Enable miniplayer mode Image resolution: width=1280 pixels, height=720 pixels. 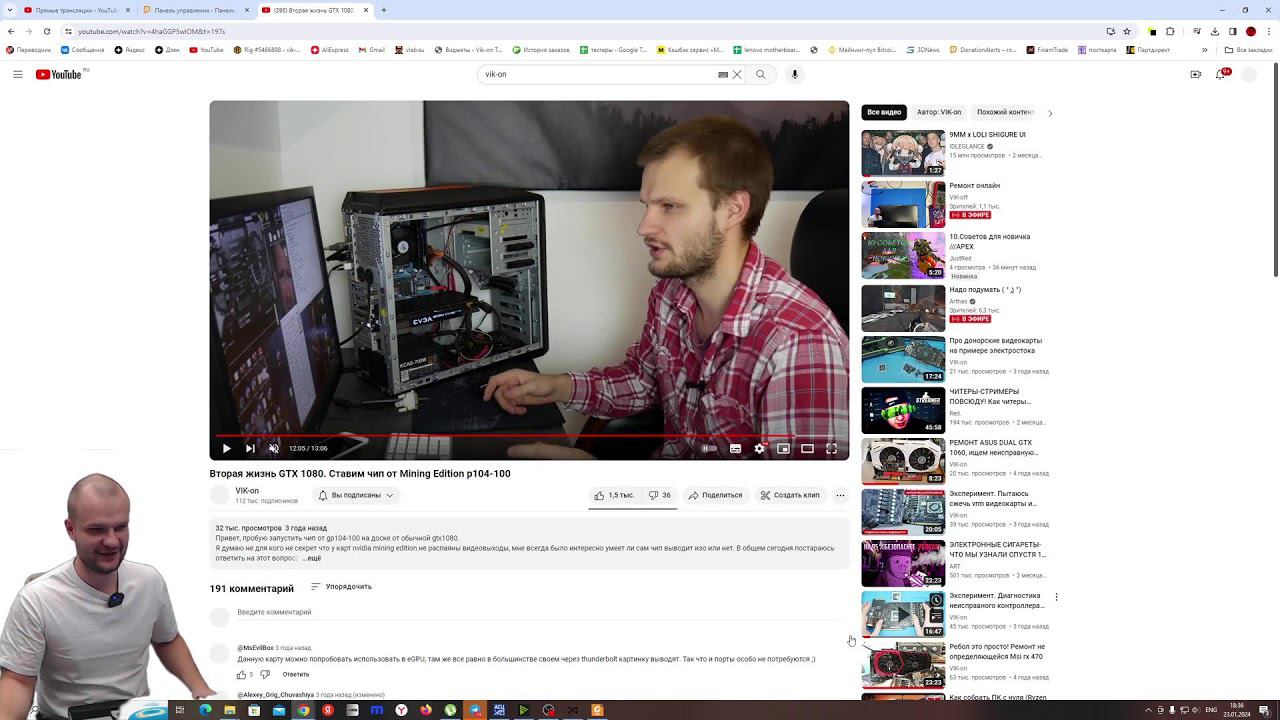click(783, 448)
